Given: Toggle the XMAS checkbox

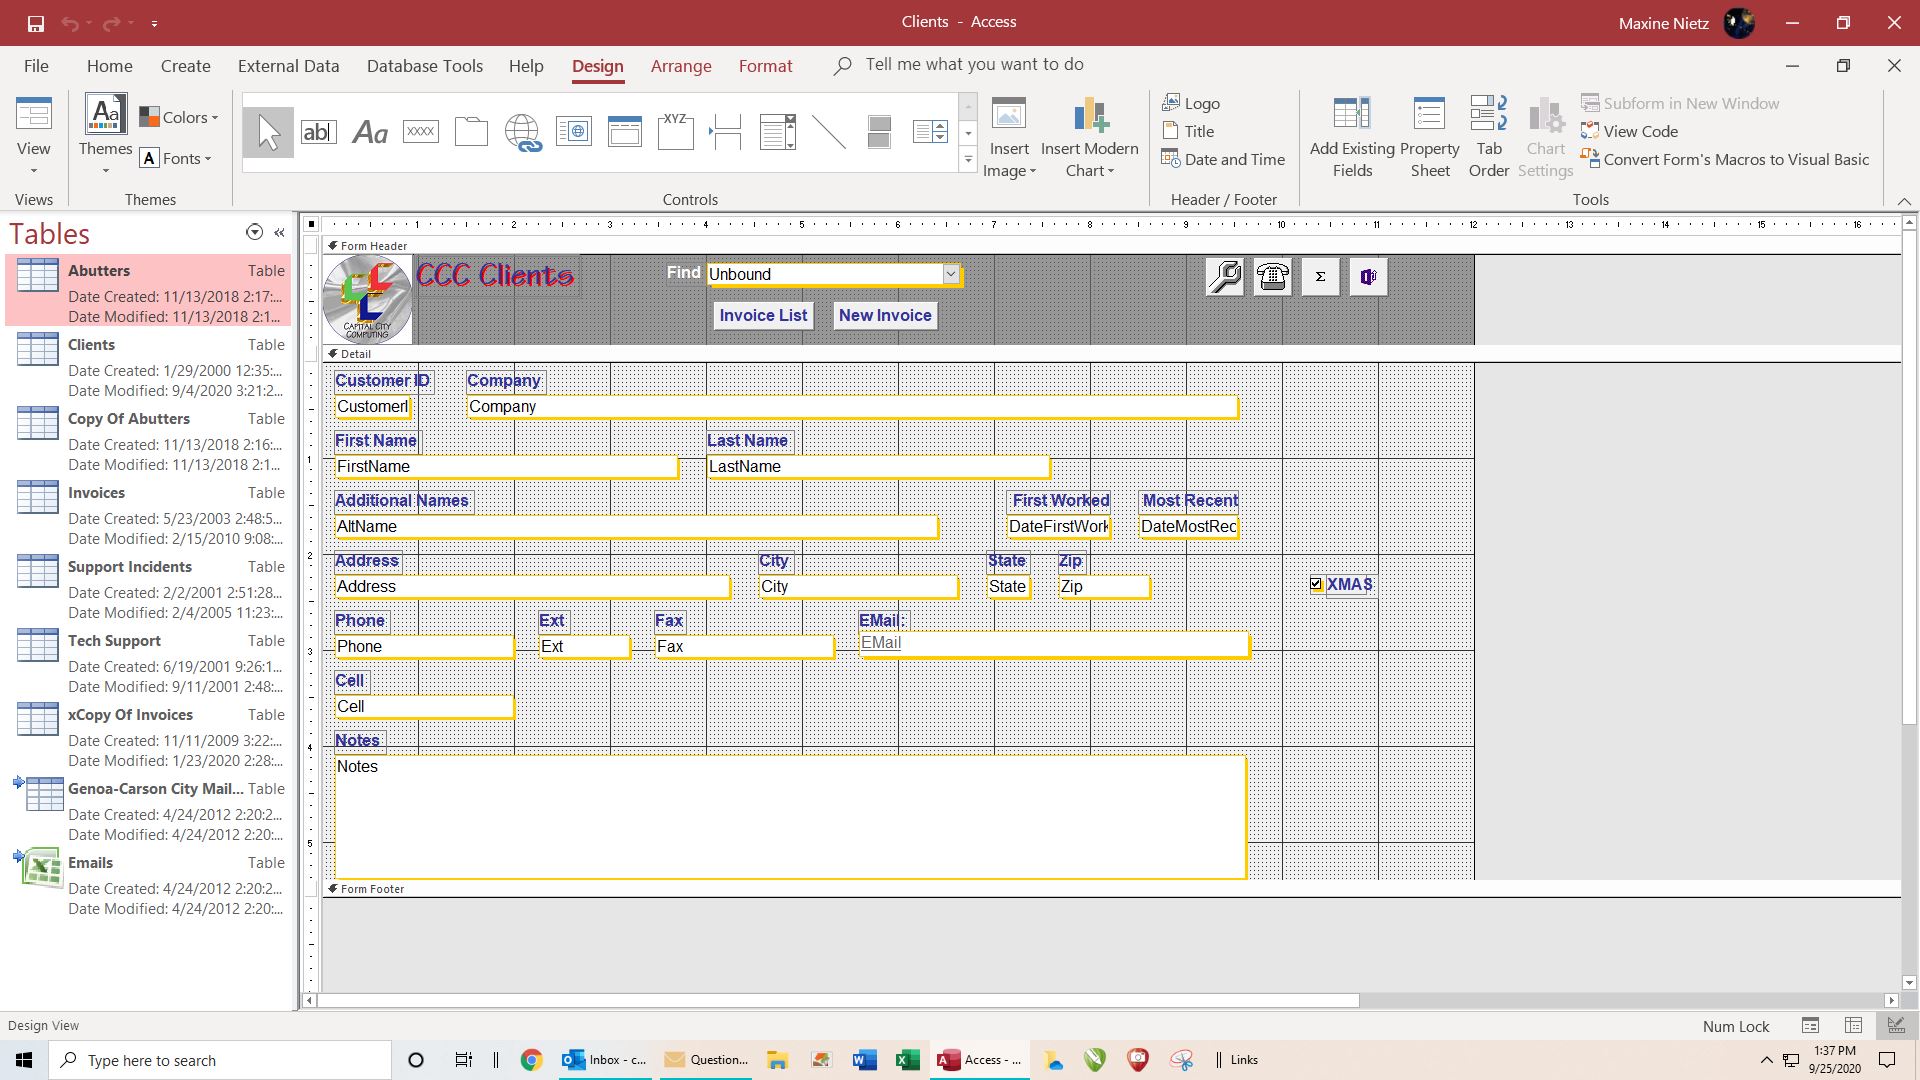Looking at the screenshot, I should pos(1316,584).
